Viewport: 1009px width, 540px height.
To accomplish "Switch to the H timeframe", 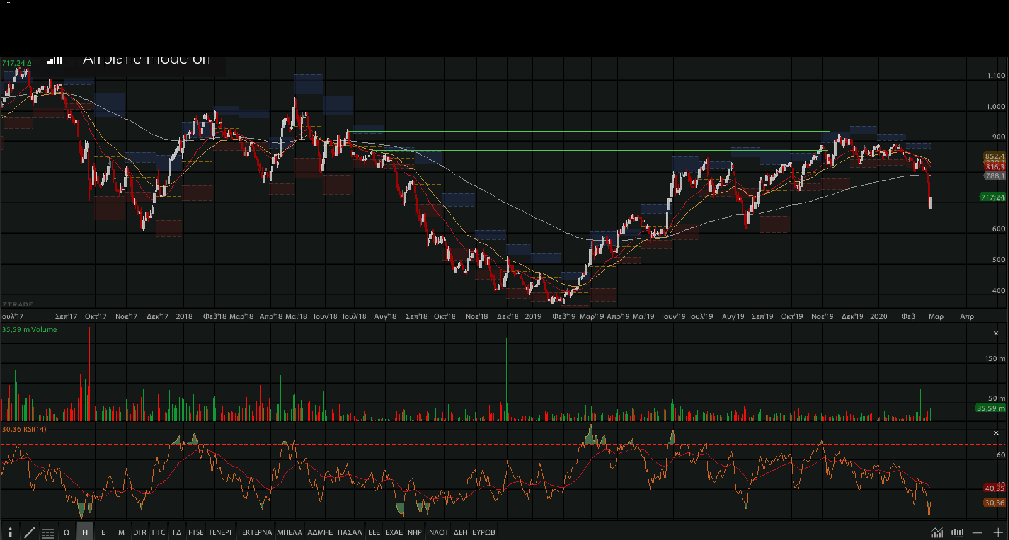I will pyautogui.click(x=85, y=532).
